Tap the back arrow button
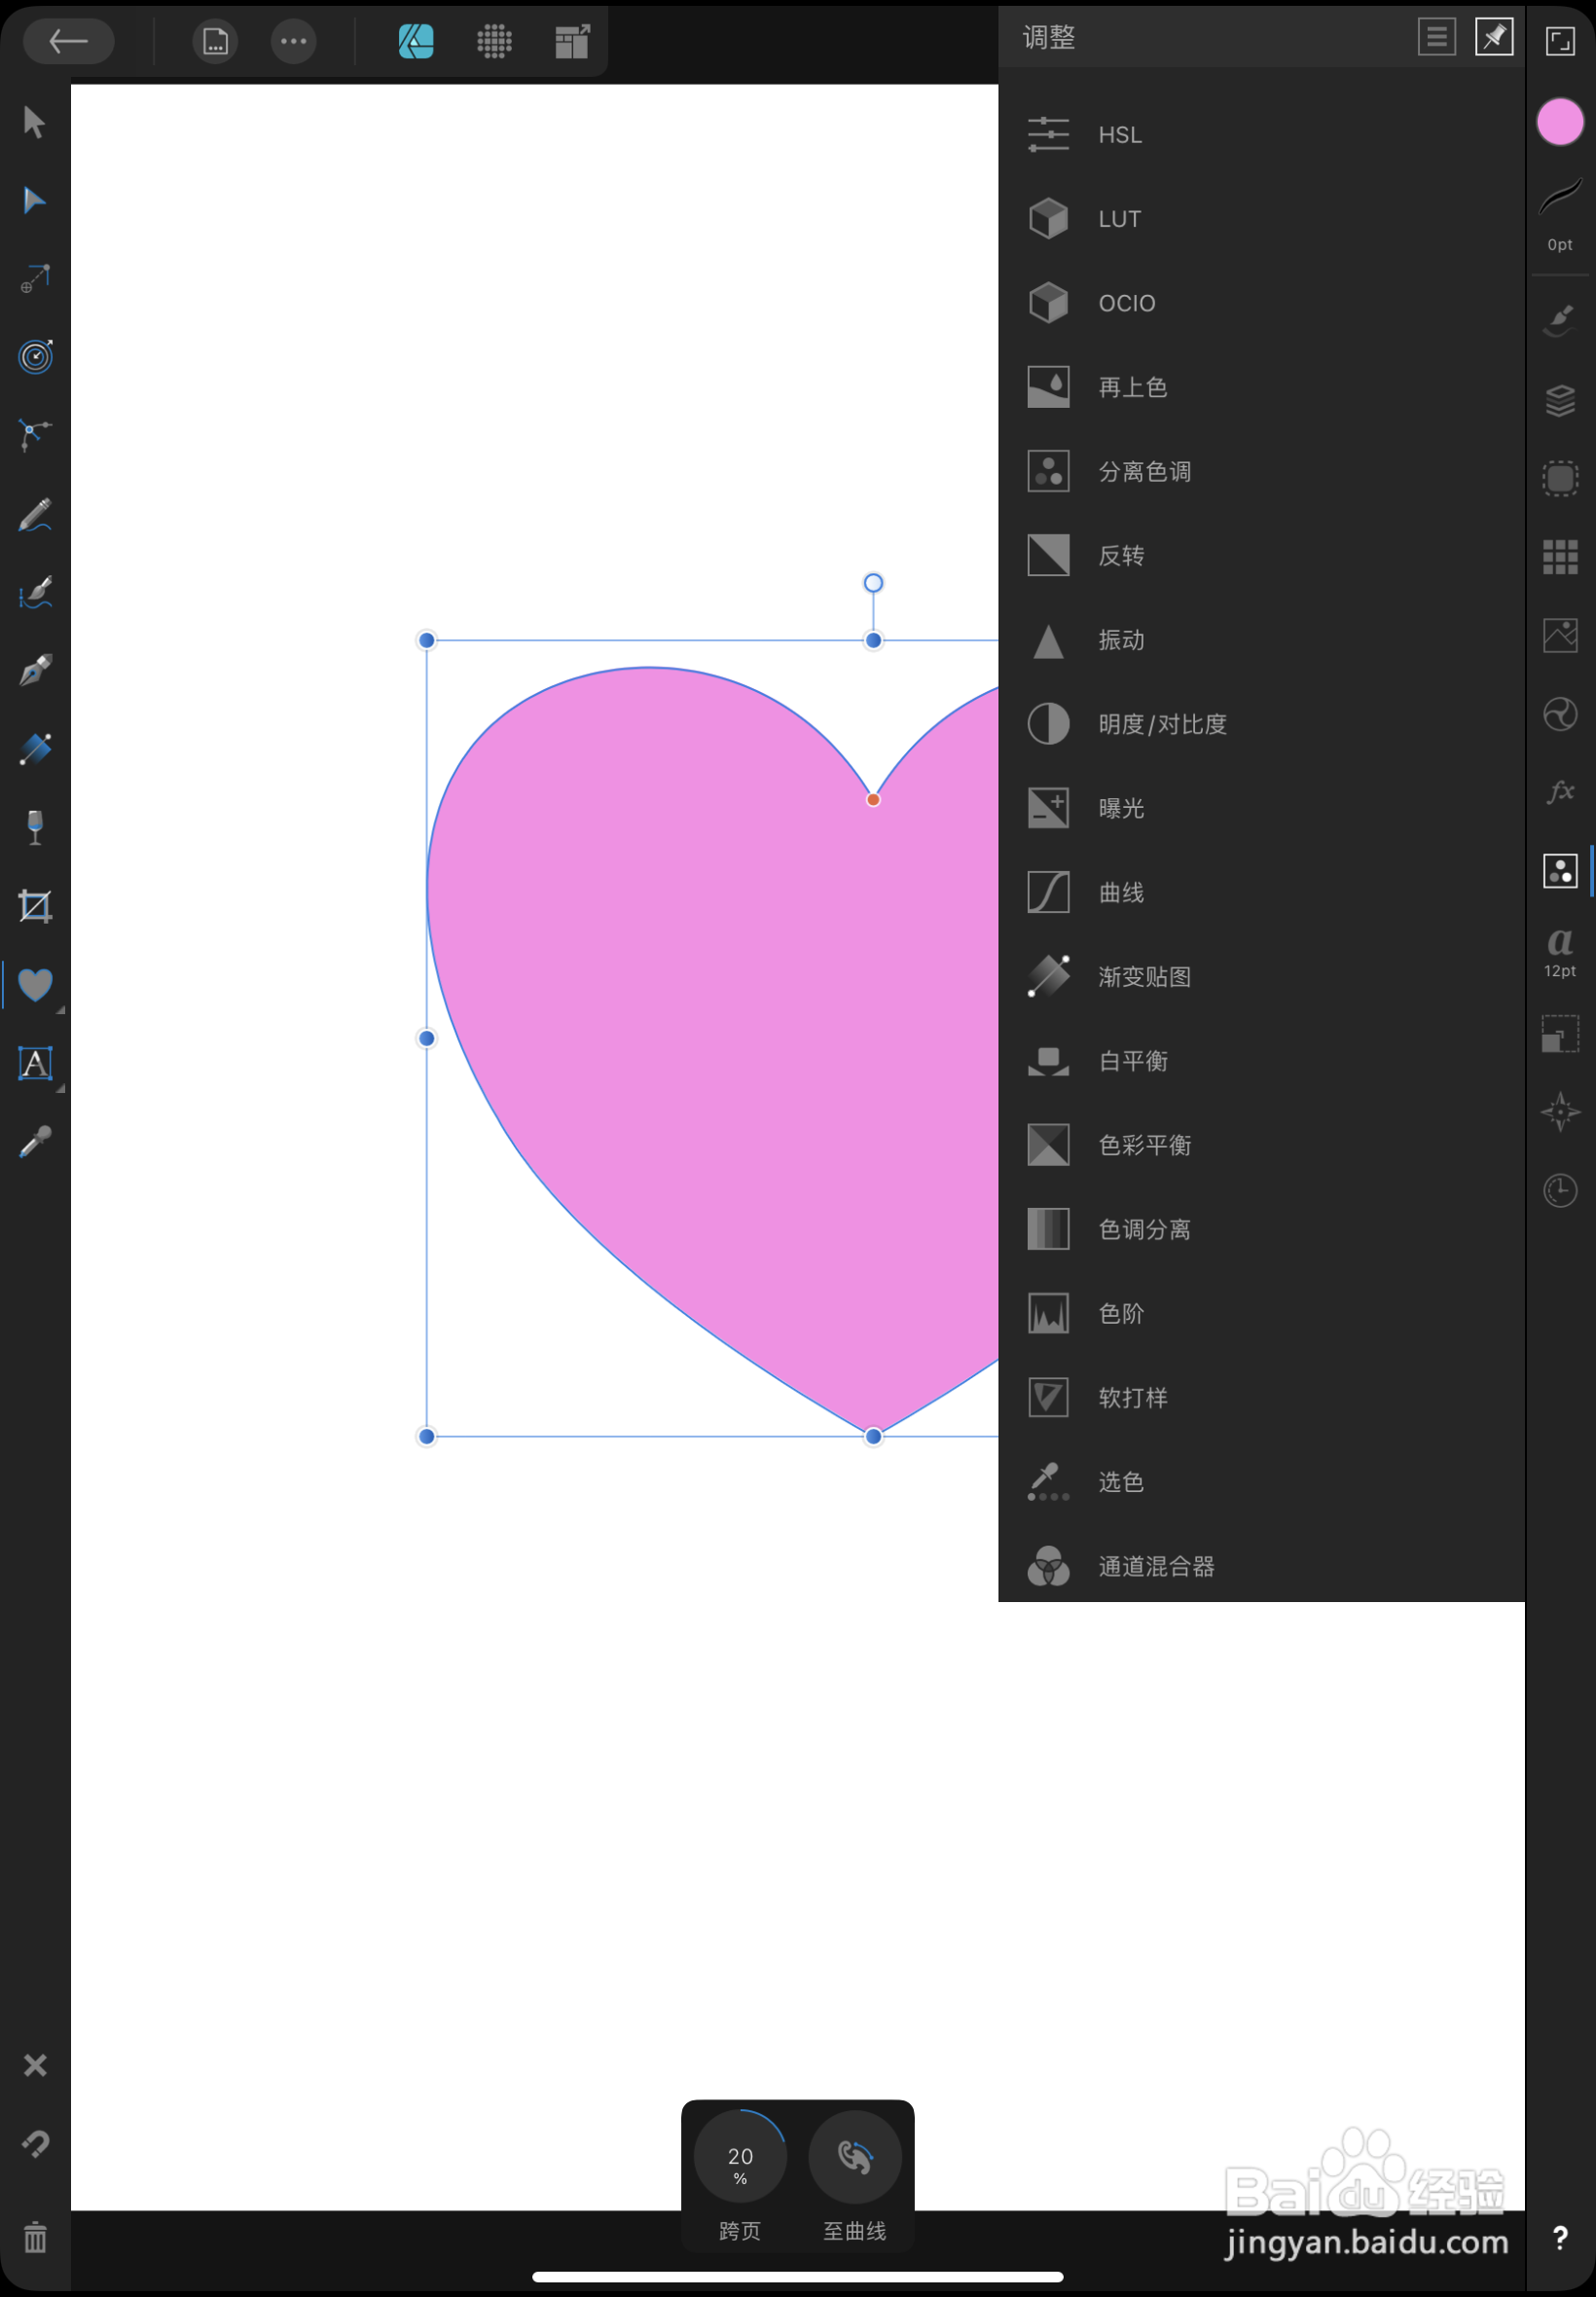The width and height of the screenshot is (1596, 2297). point(68,41)
